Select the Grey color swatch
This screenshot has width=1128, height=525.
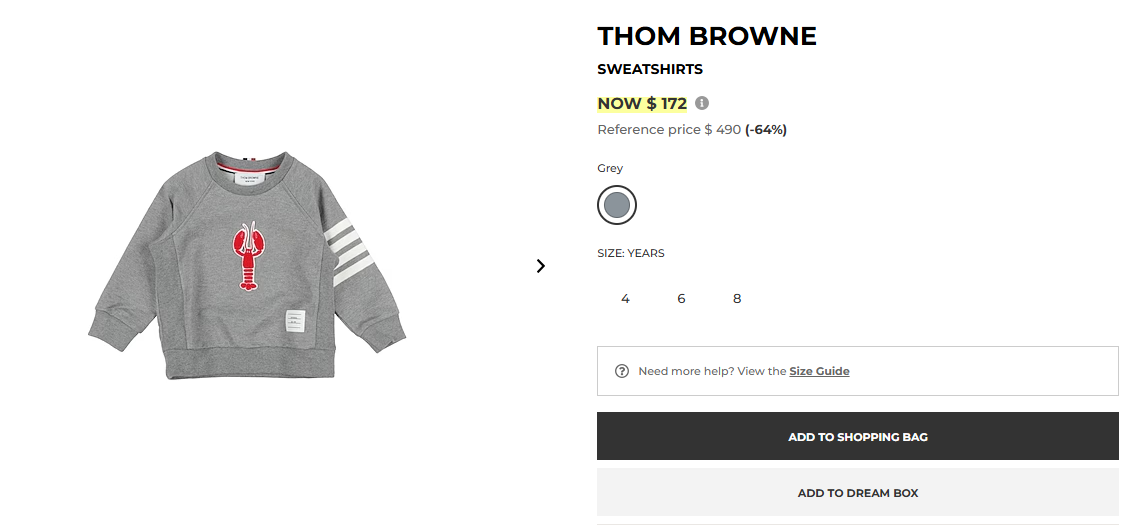pyautogui.click(x=617, y=205)
